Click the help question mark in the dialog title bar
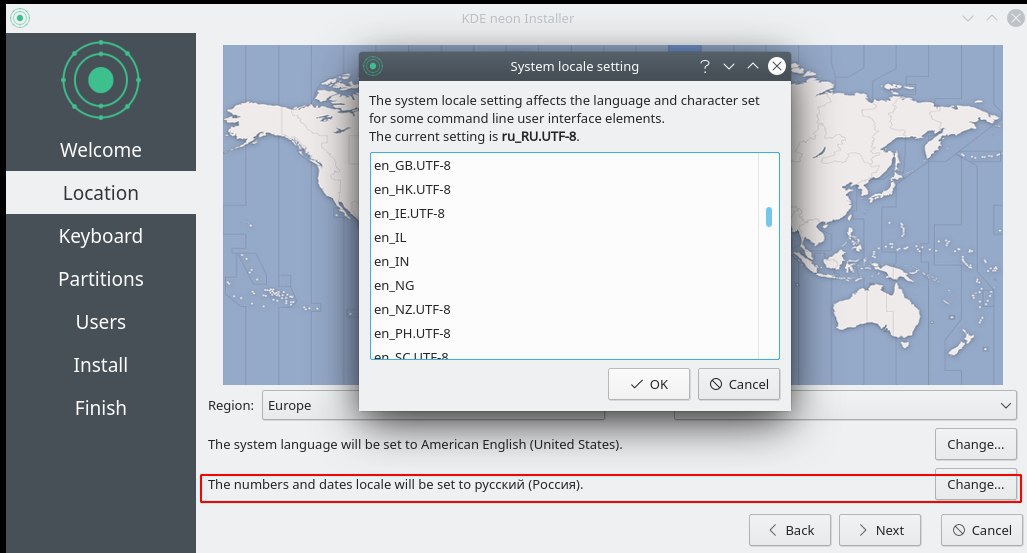 pyautogui.click(x=705, y=66)
